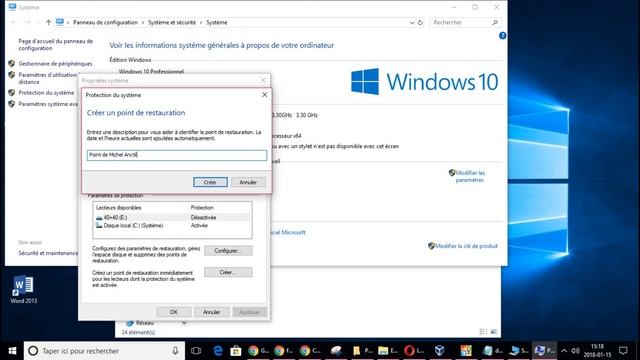640x360 pixels.
Task: Click Système breadcrumb in address bar
Action: (217, 22)
